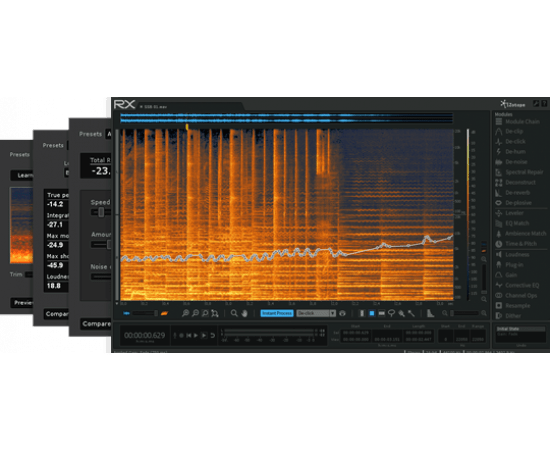Click the record button
550x450 pixels.
click(x=181, y=336)
